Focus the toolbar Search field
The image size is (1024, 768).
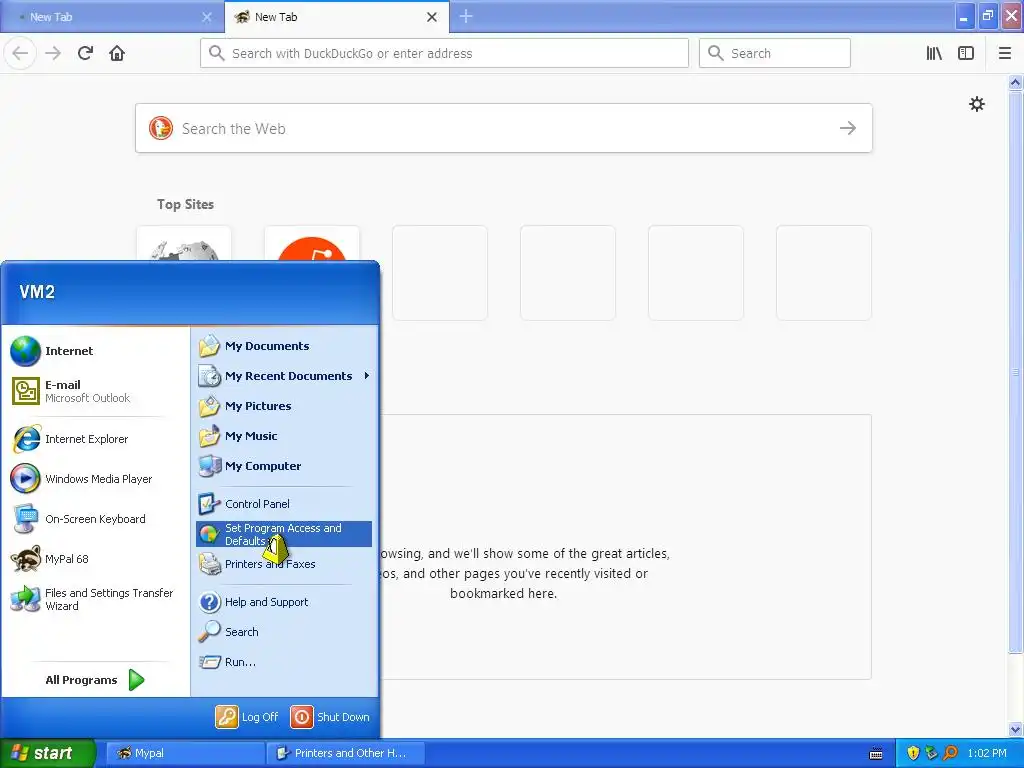click(x=775, y=53)
